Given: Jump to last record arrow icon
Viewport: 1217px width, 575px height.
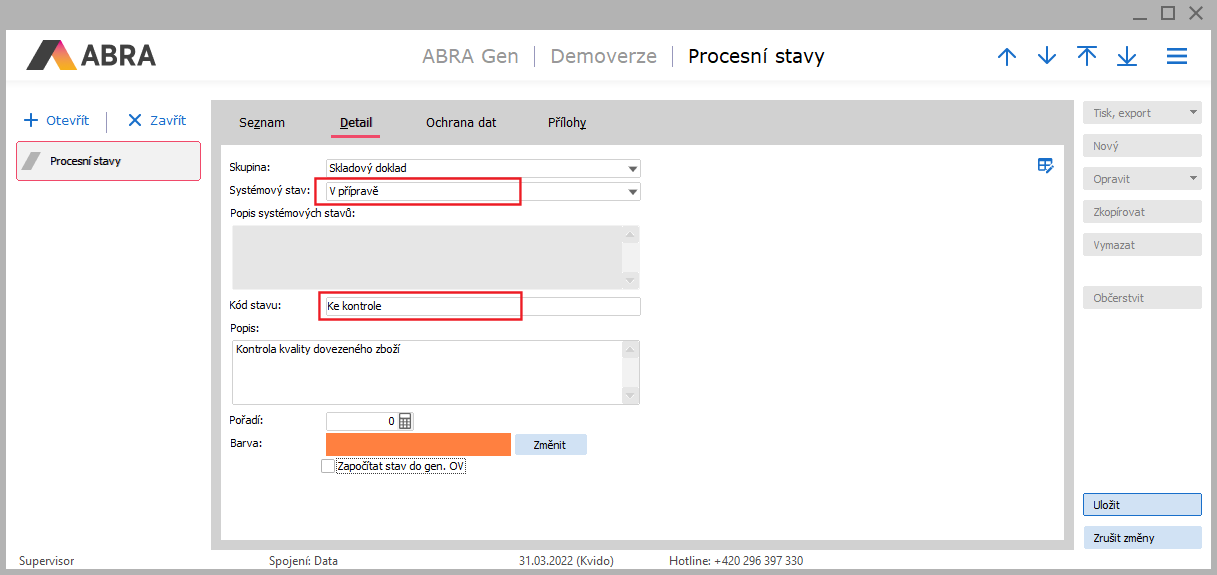Looking at the screenshot, I should tap(1127, 56).
